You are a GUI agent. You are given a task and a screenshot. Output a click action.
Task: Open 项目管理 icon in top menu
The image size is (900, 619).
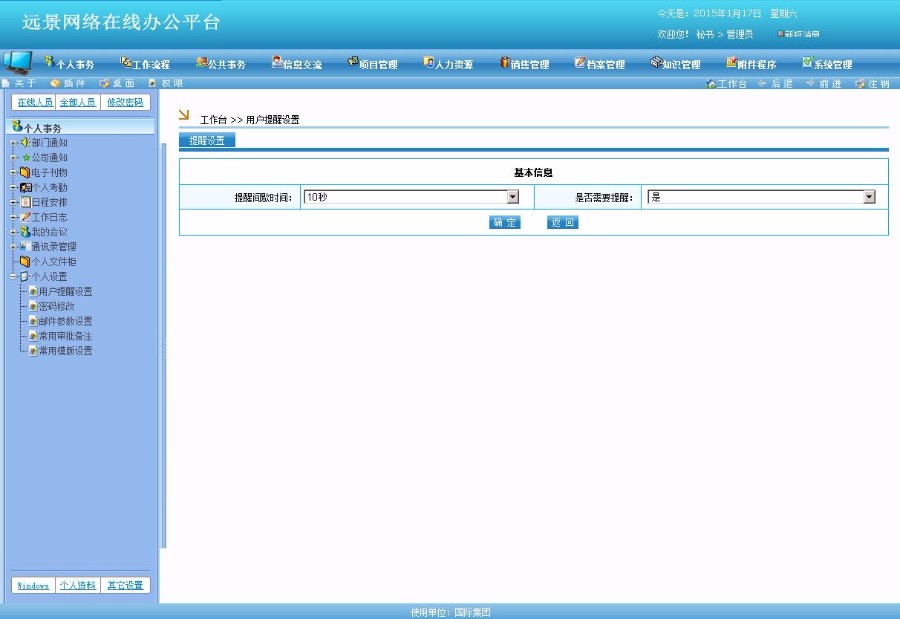[353, 62]
